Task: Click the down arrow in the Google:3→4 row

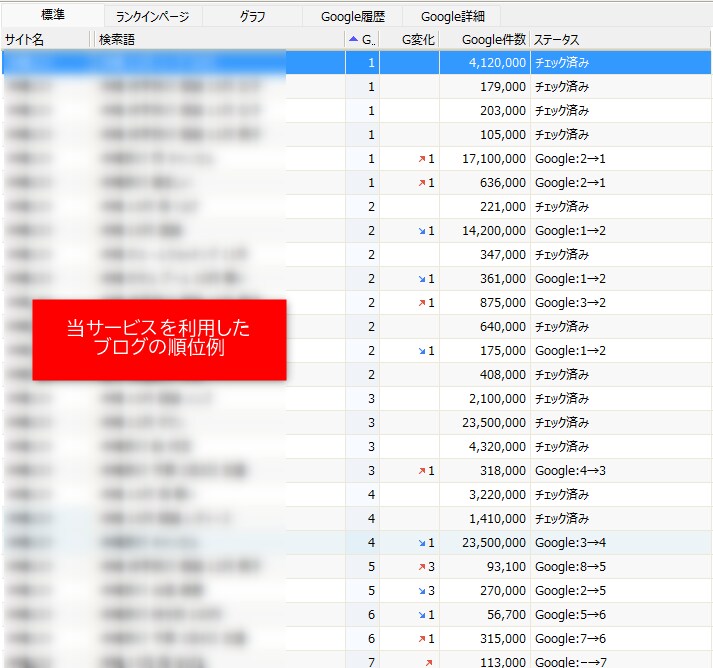Action: [x=422, y=543]
